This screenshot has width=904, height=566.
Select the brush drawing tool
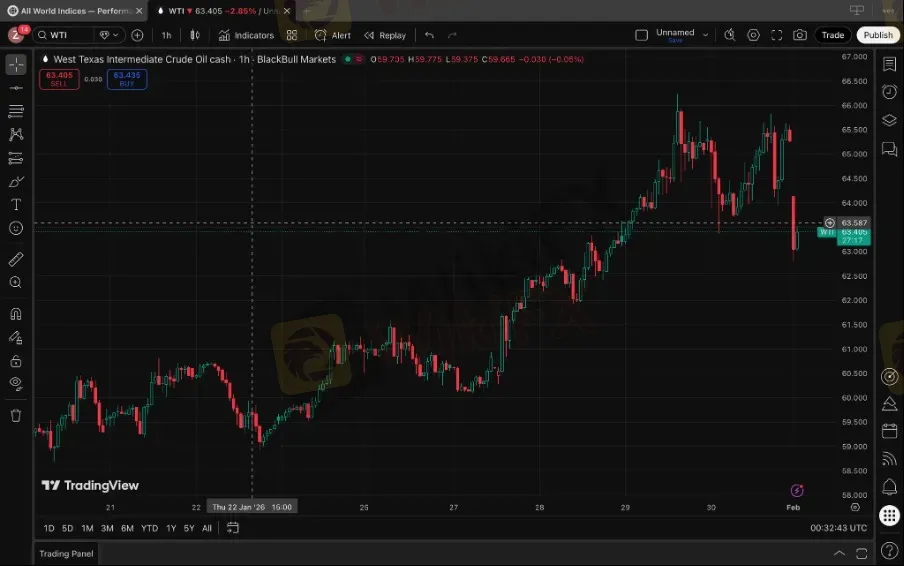pos(16,182)
